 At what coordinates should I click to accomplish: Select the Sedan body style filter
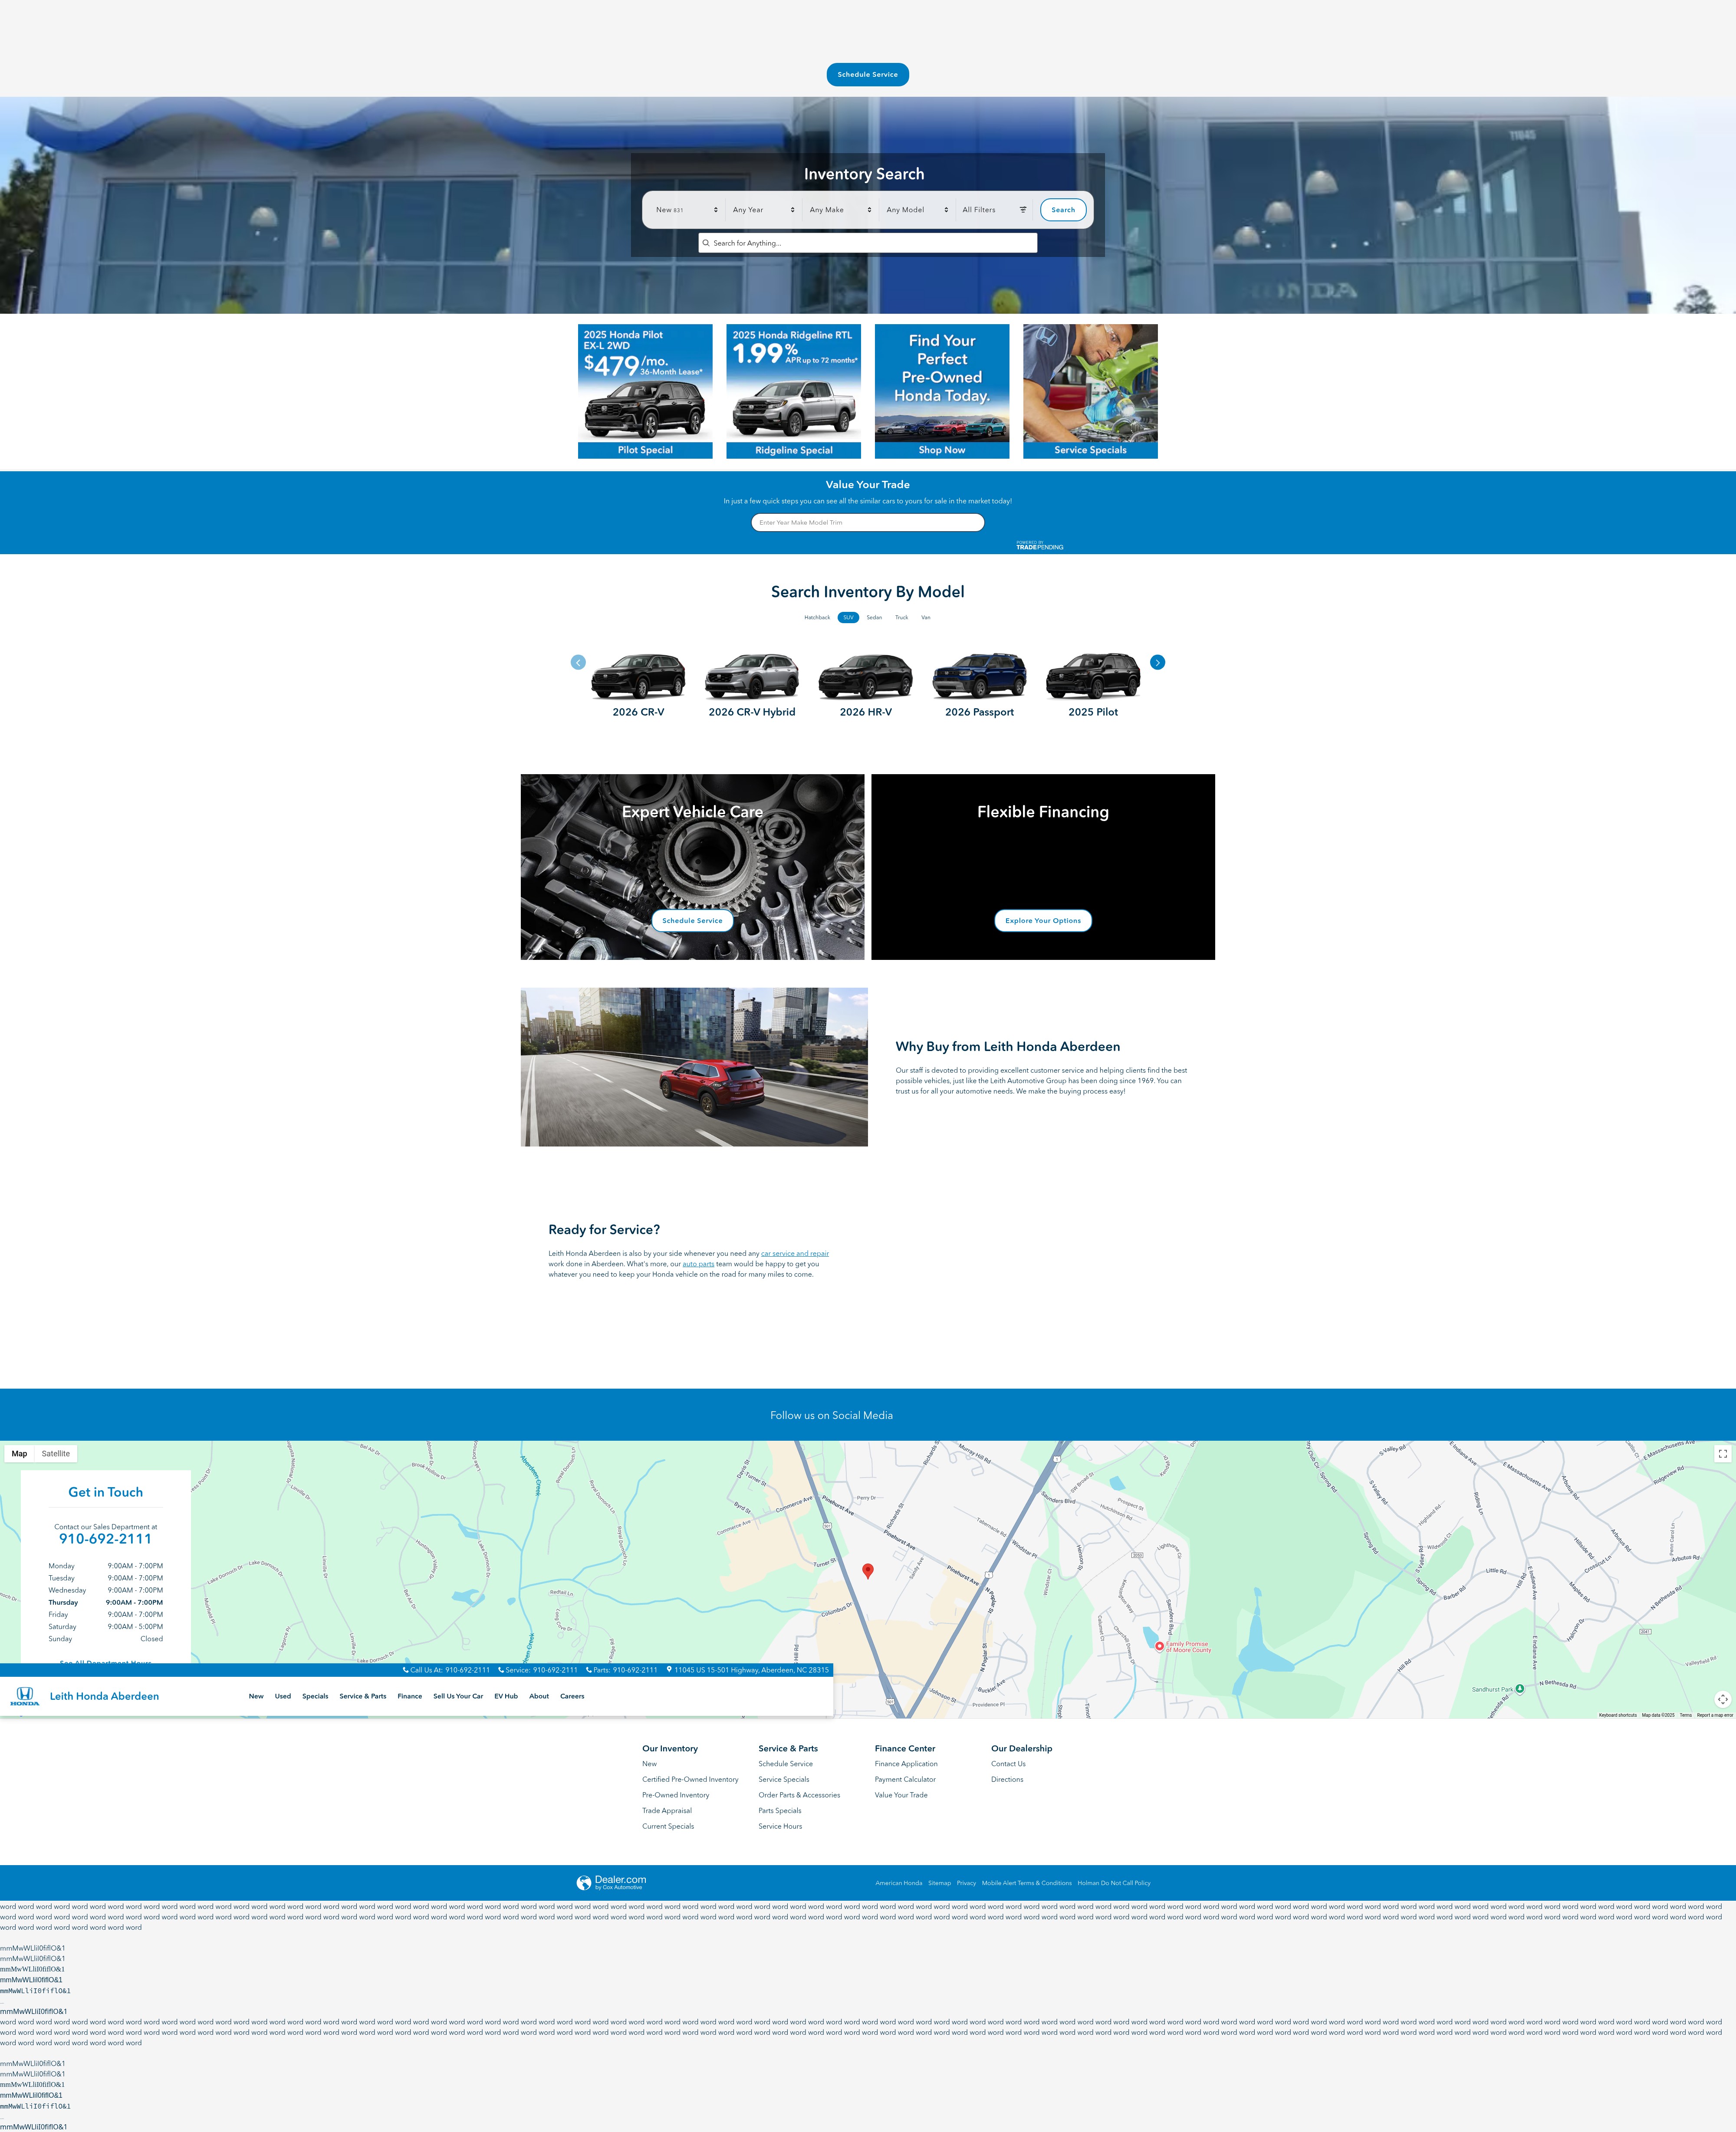coord(874,617)
